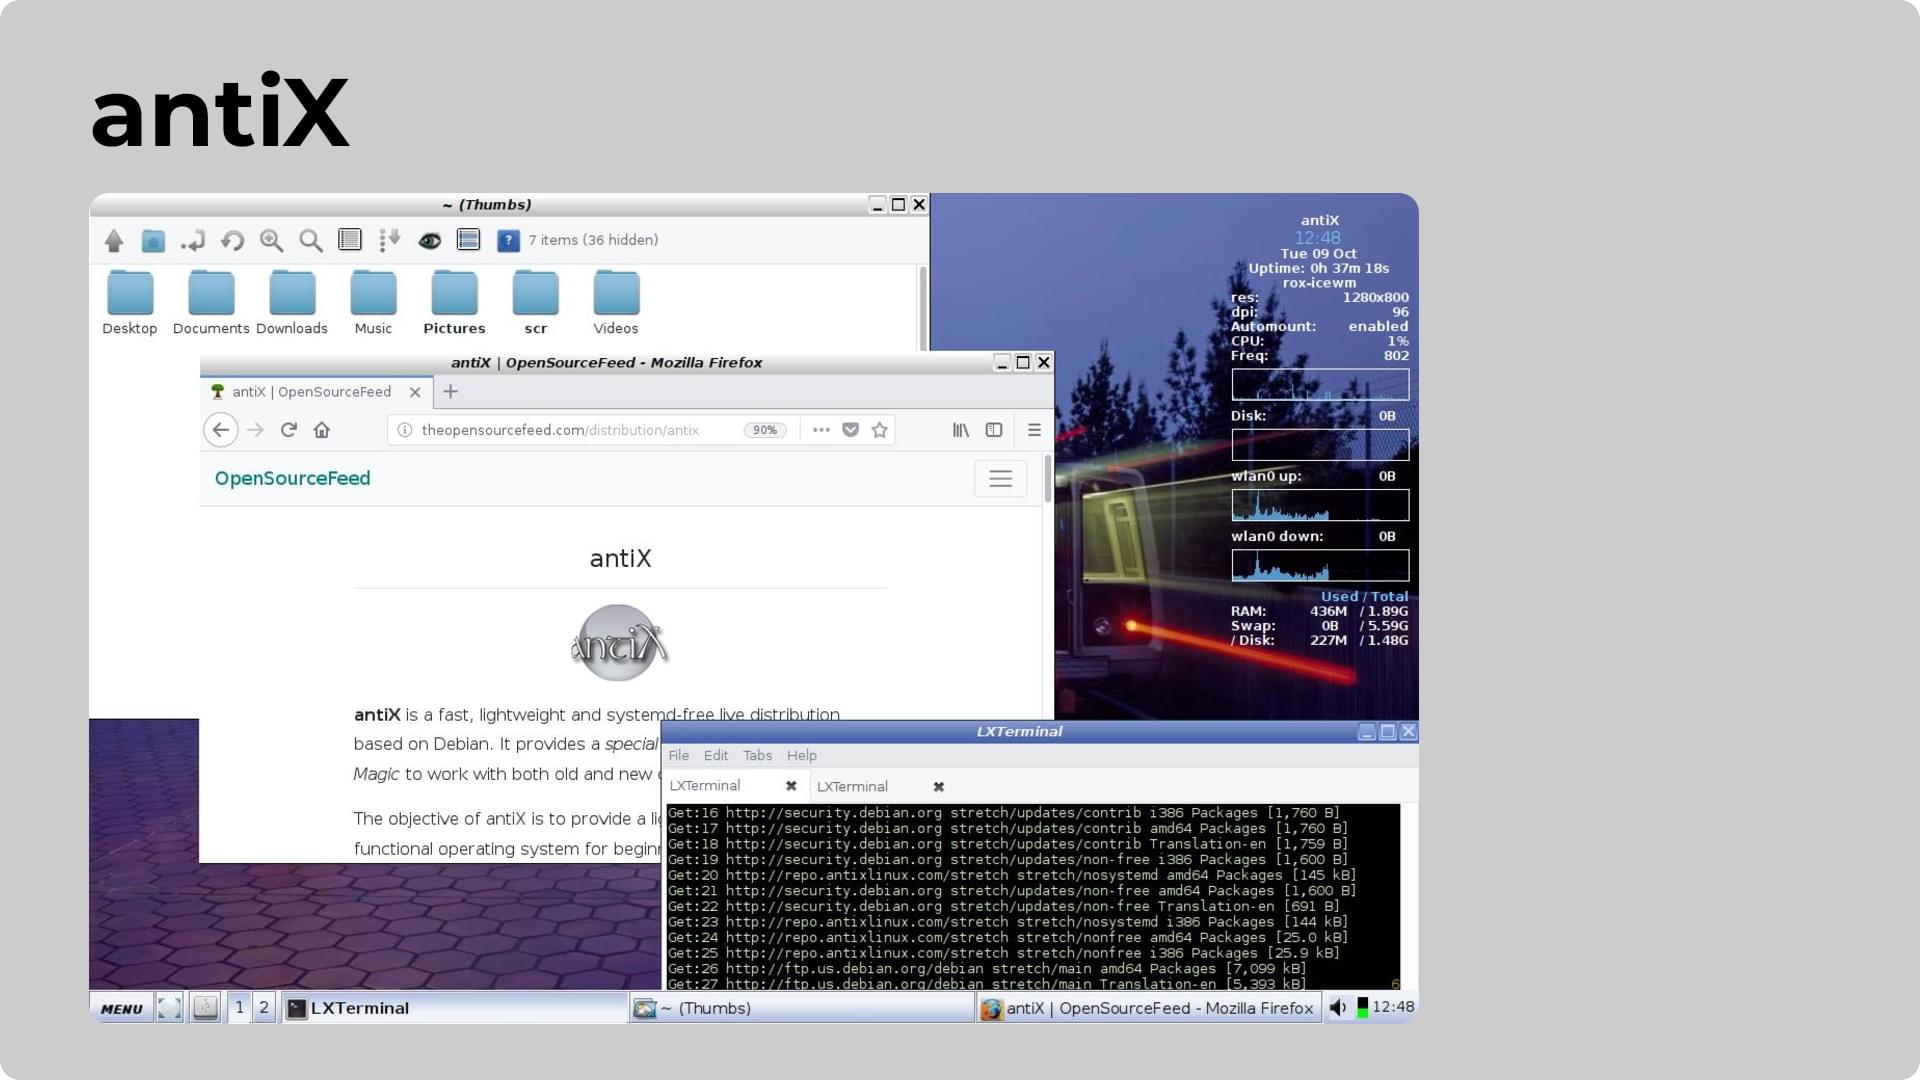The image size is (1920, 1080).
Task: Go up to the parent directory in ROX-Filer
Action: pos(114,240)
